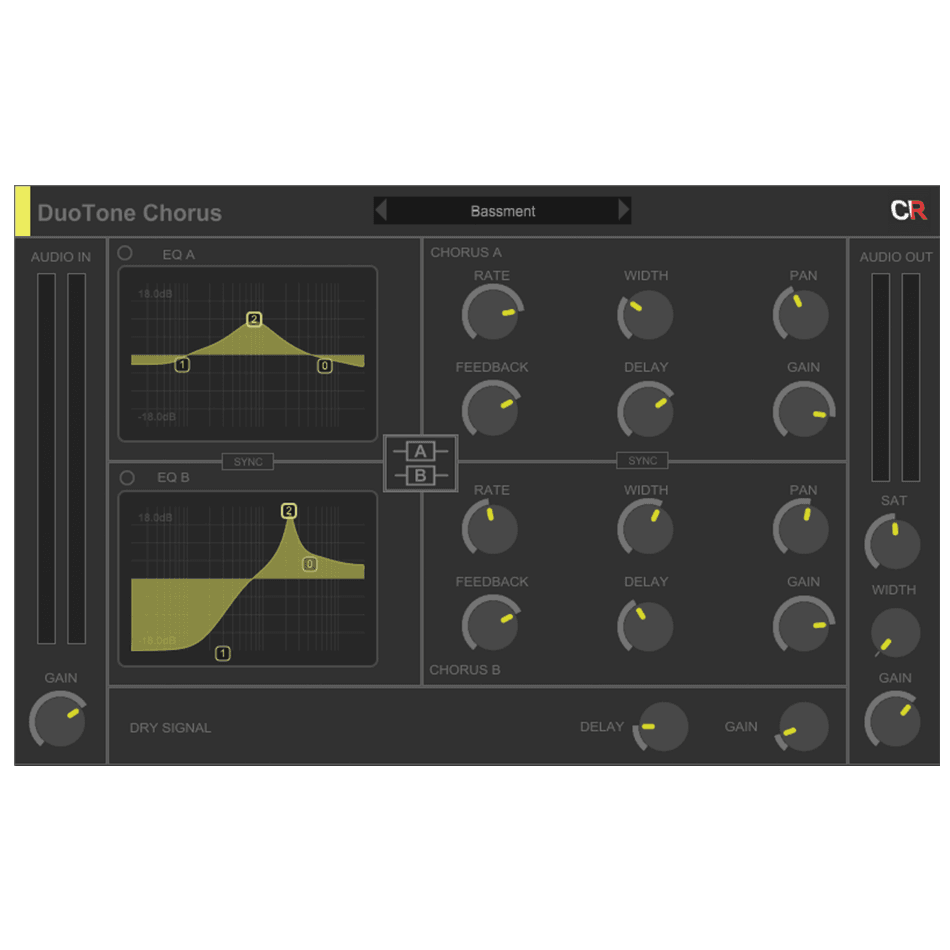Toggle the EQ B enable circle
Image resolution: width=950 pixels, height=950 pixels.
126,478
